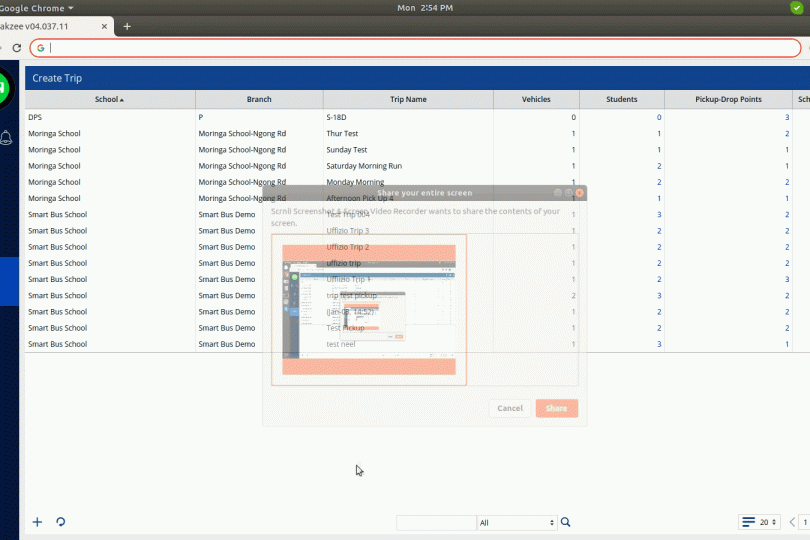Click the green logo icon in sidebar
810x540 pixels.
pyautogui.click(x=5, y=90)
